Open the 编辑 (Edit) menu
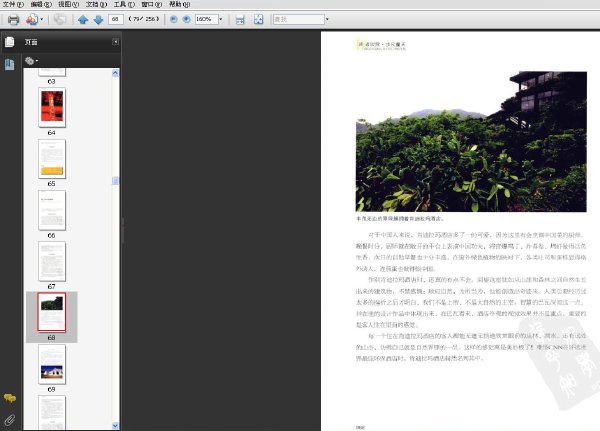600x431 pixels. [41, 4]
